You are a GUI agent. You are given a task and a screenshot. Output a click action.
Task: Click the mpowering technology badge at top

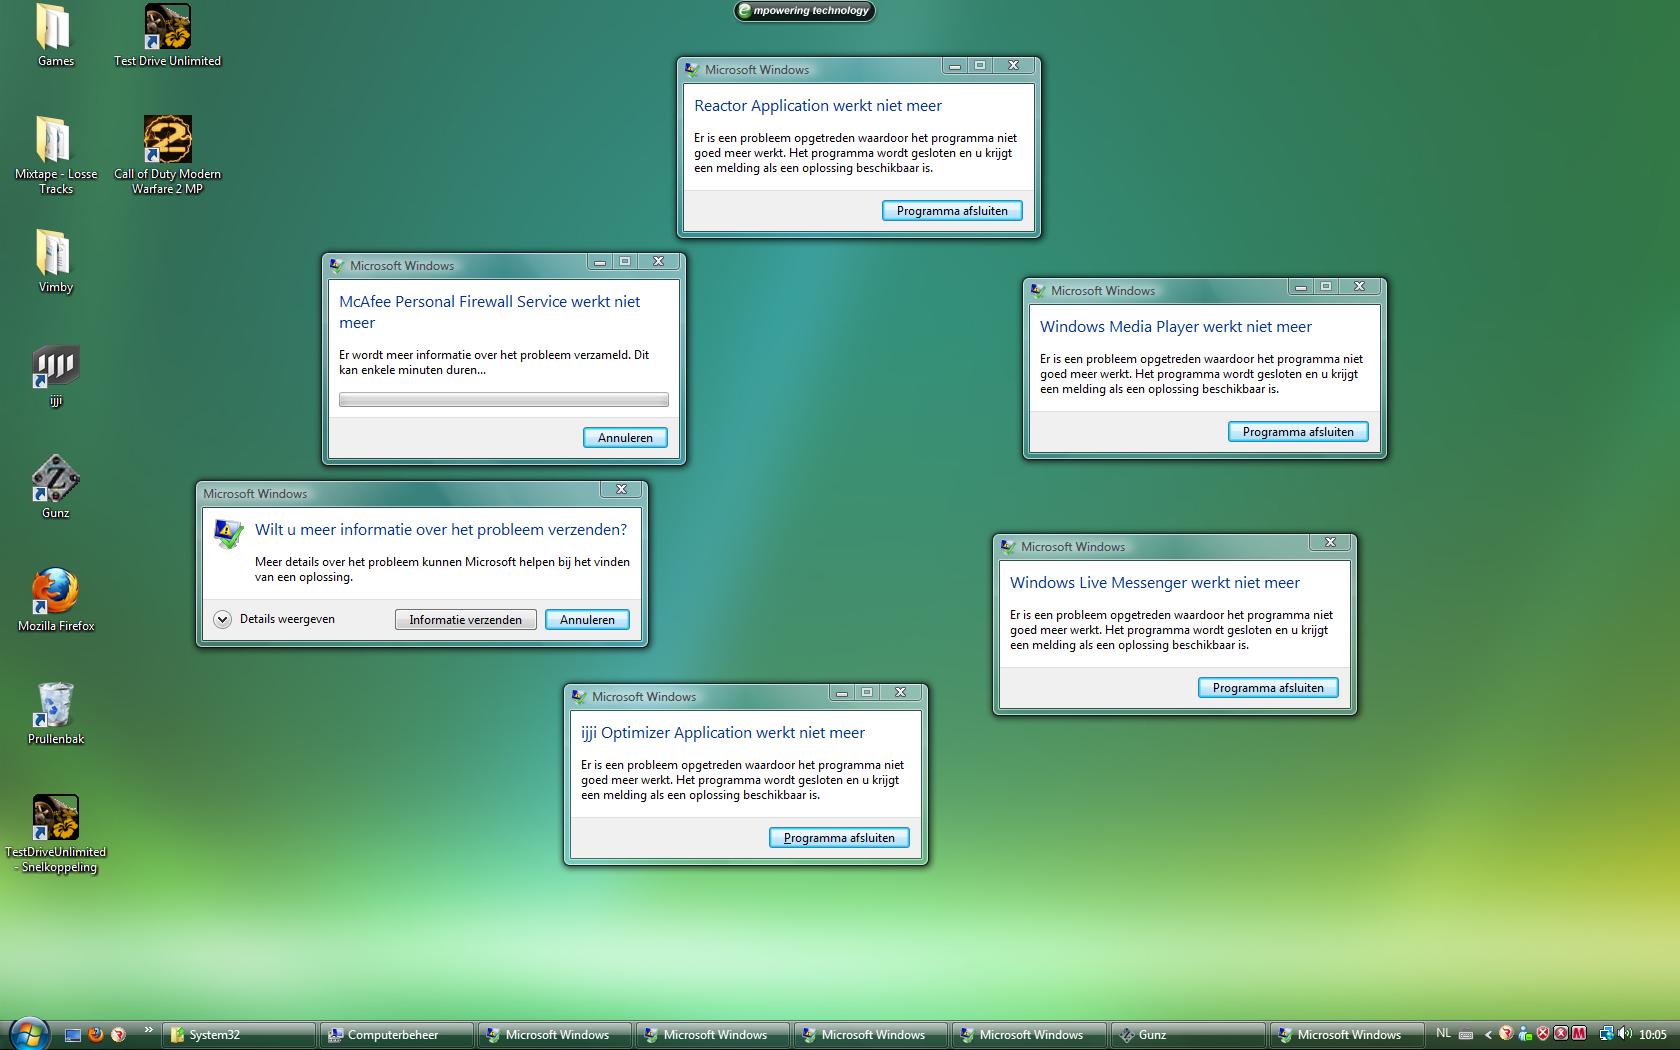pos(804,11)
